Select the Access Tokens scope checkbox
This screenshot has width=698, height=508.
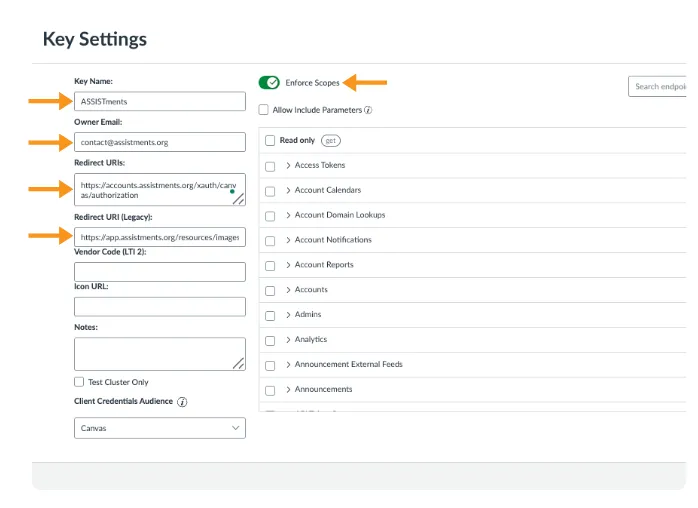270,166
